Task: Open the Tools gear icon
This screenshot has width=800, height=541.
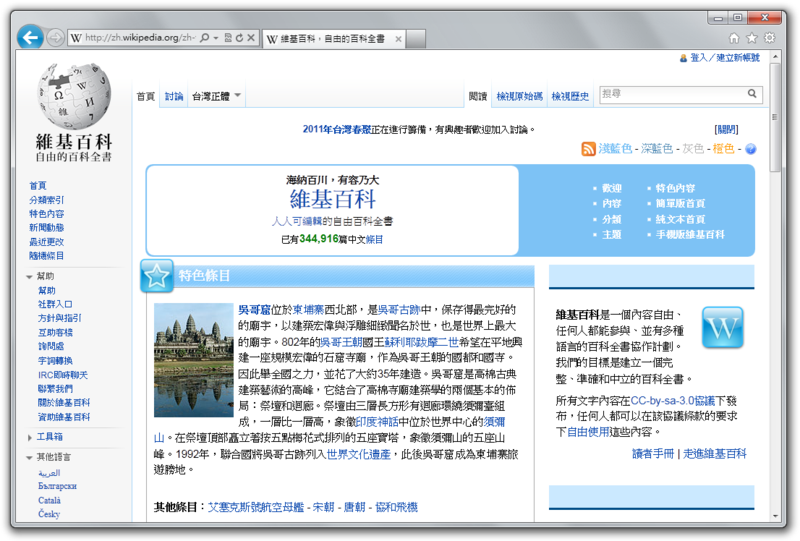Action: click(x=769, y=38)
